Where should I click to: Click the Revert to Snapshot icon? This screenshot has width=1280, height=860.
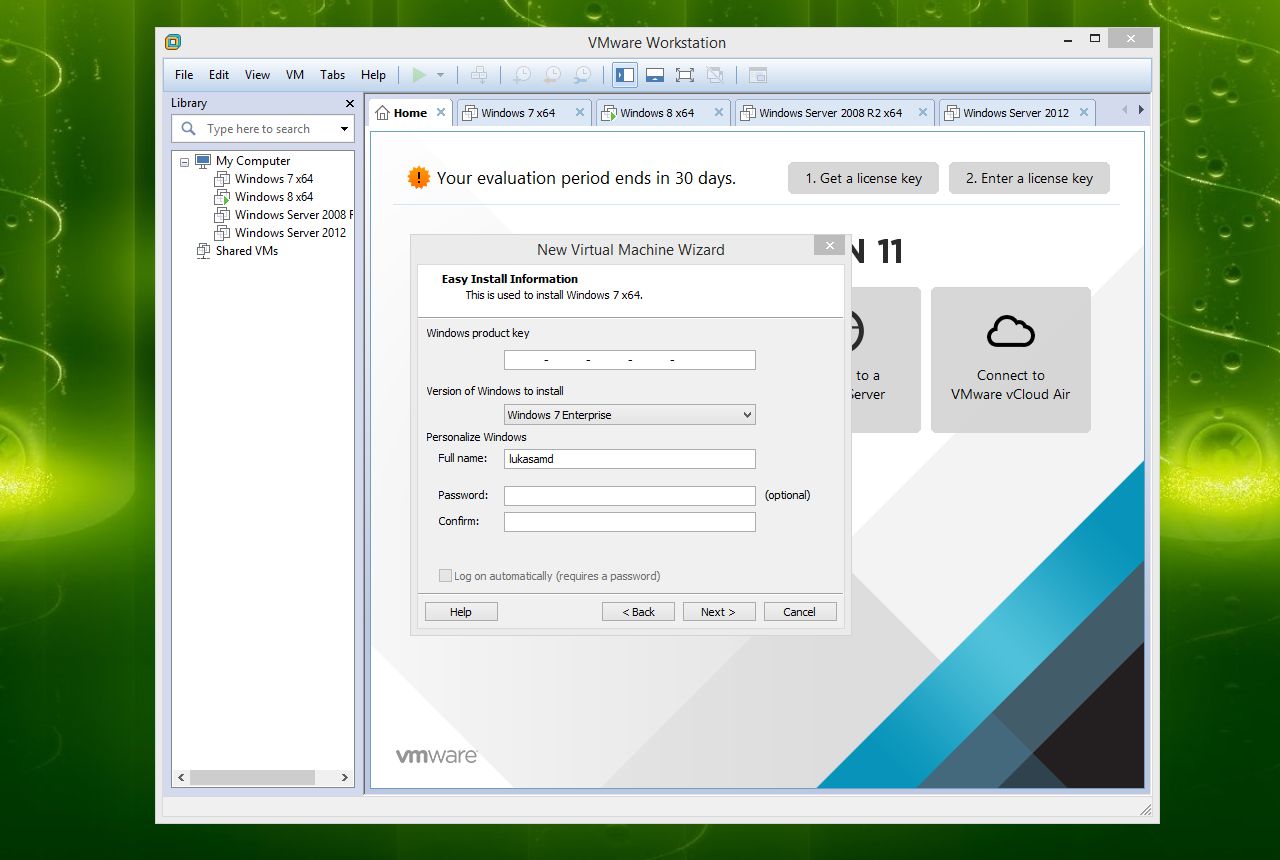tap(551, 75)
